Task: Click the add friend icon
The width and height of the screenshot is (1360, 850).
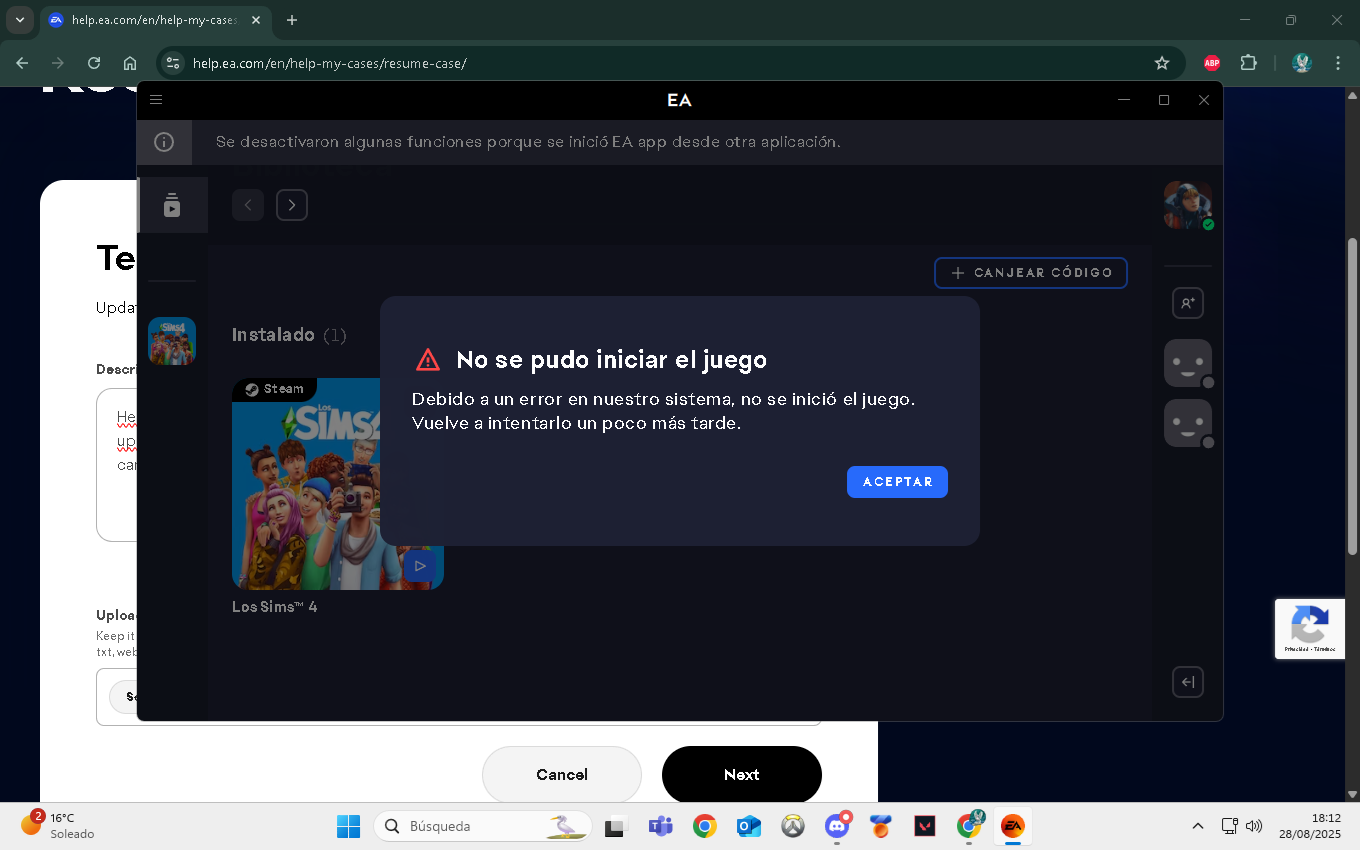Action: [x=1188, y=303]
